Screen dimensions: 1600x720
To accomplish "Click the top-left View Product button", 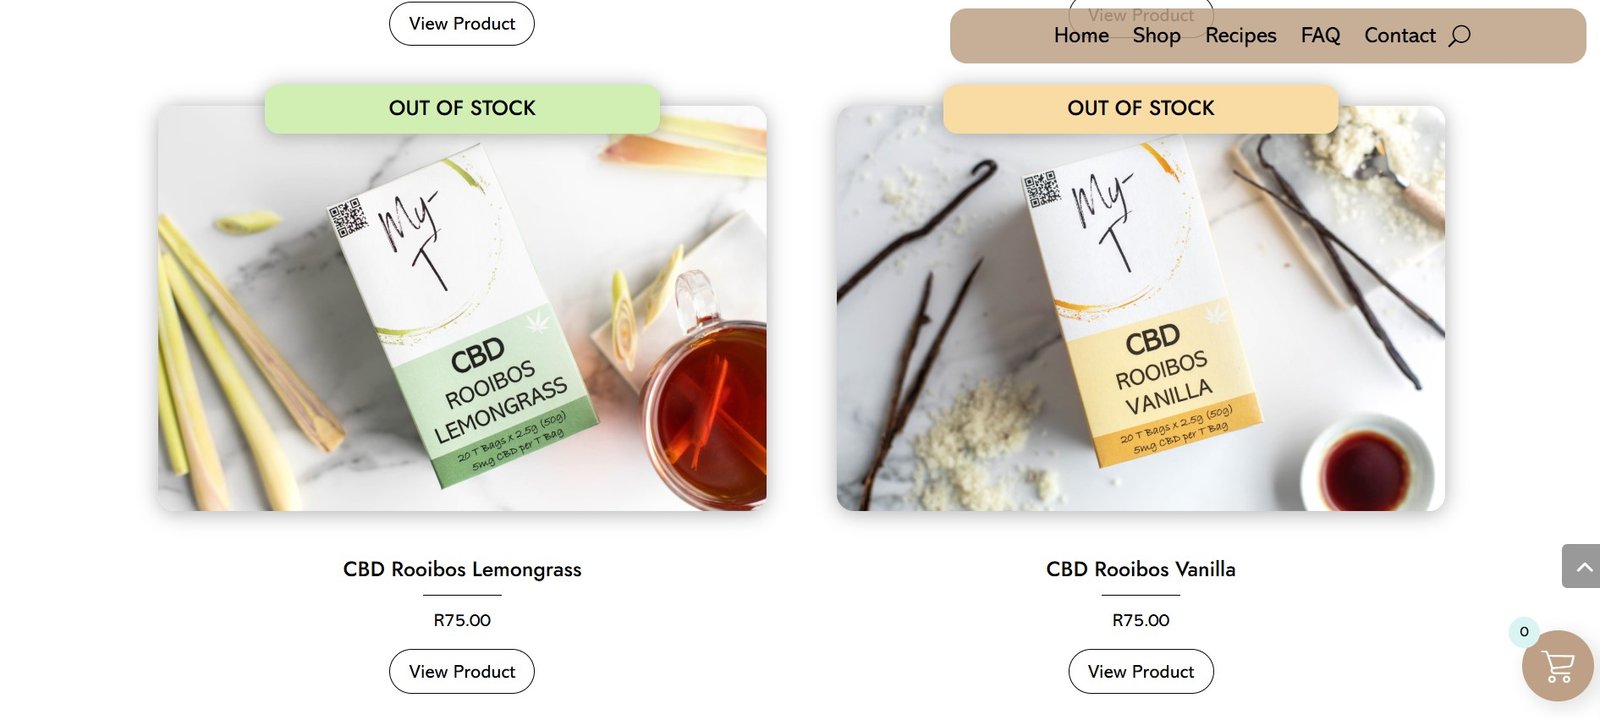I will (x=462, y=23).
